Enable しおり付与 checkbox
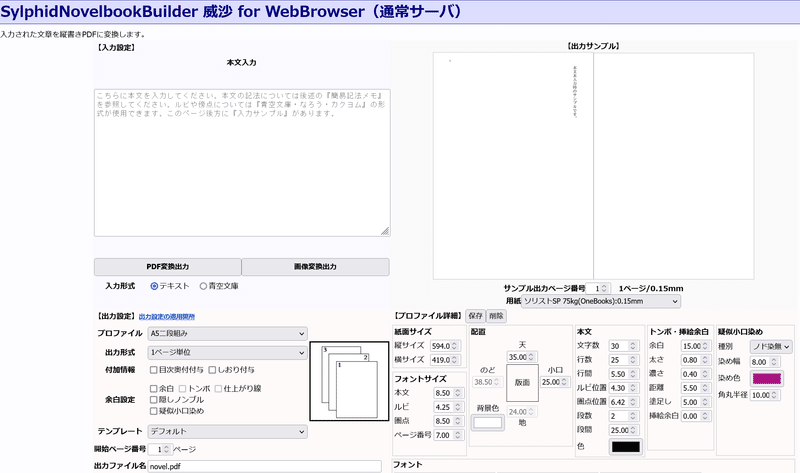Image resolution: width=800 pixels, height=473 pixels. click(212, 369)
